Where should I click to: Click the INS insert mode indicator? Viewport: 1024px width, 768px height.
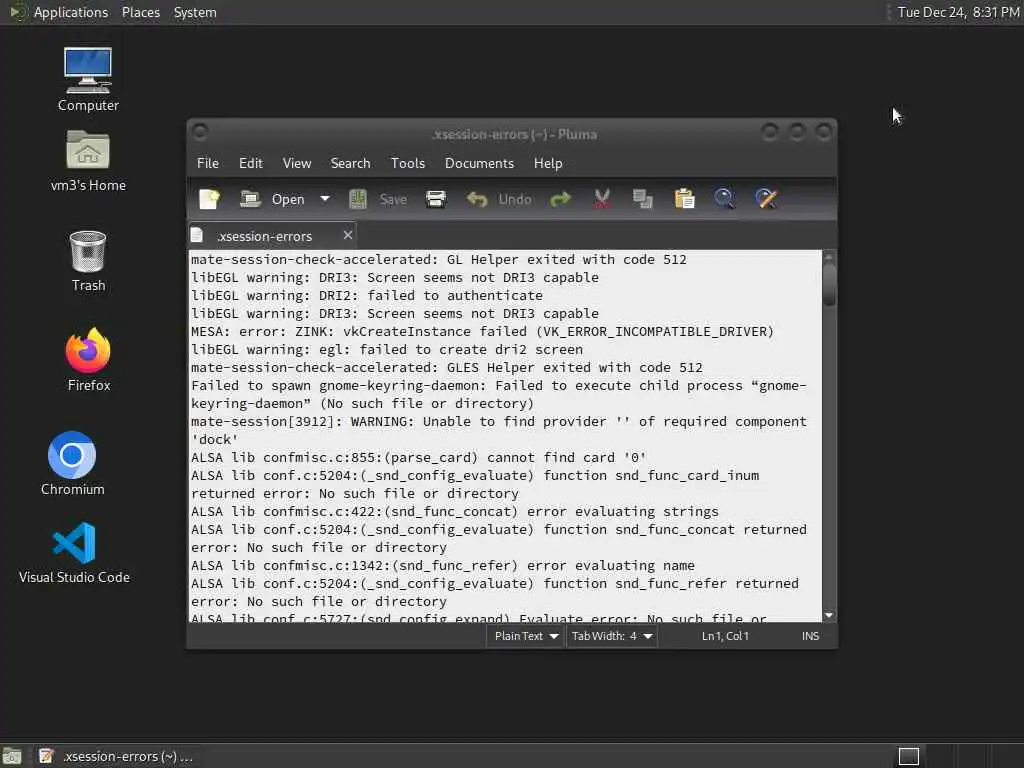pyautogui.click(x=810, y=636)
